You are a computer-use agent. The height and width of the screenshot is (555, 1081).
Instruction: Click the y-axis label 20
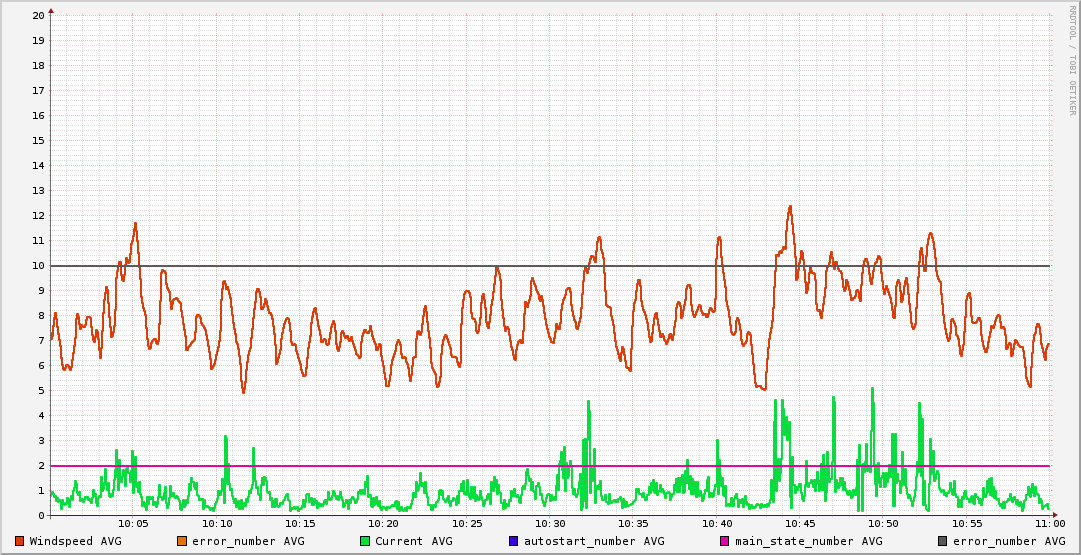[x=38, y=16]
